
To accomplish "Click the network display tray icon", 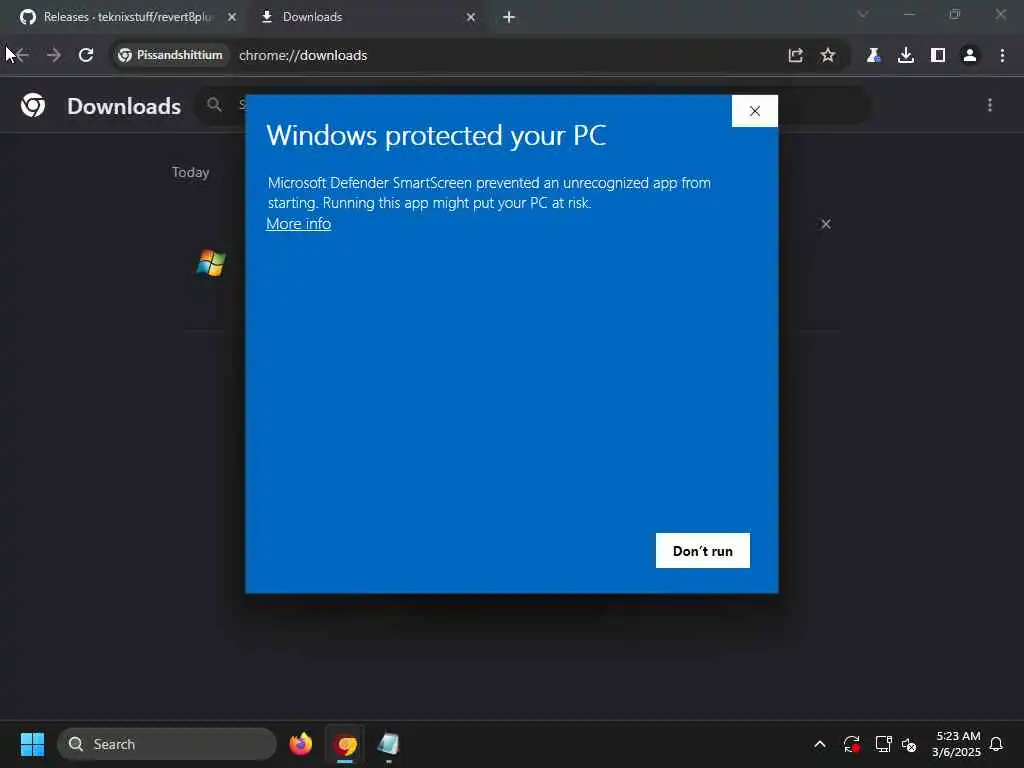I will pos(883,744).
